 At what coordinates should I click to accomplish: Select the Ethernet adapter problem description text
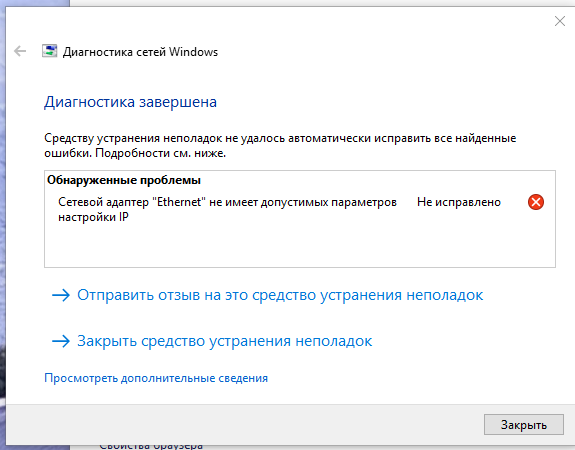227,209
